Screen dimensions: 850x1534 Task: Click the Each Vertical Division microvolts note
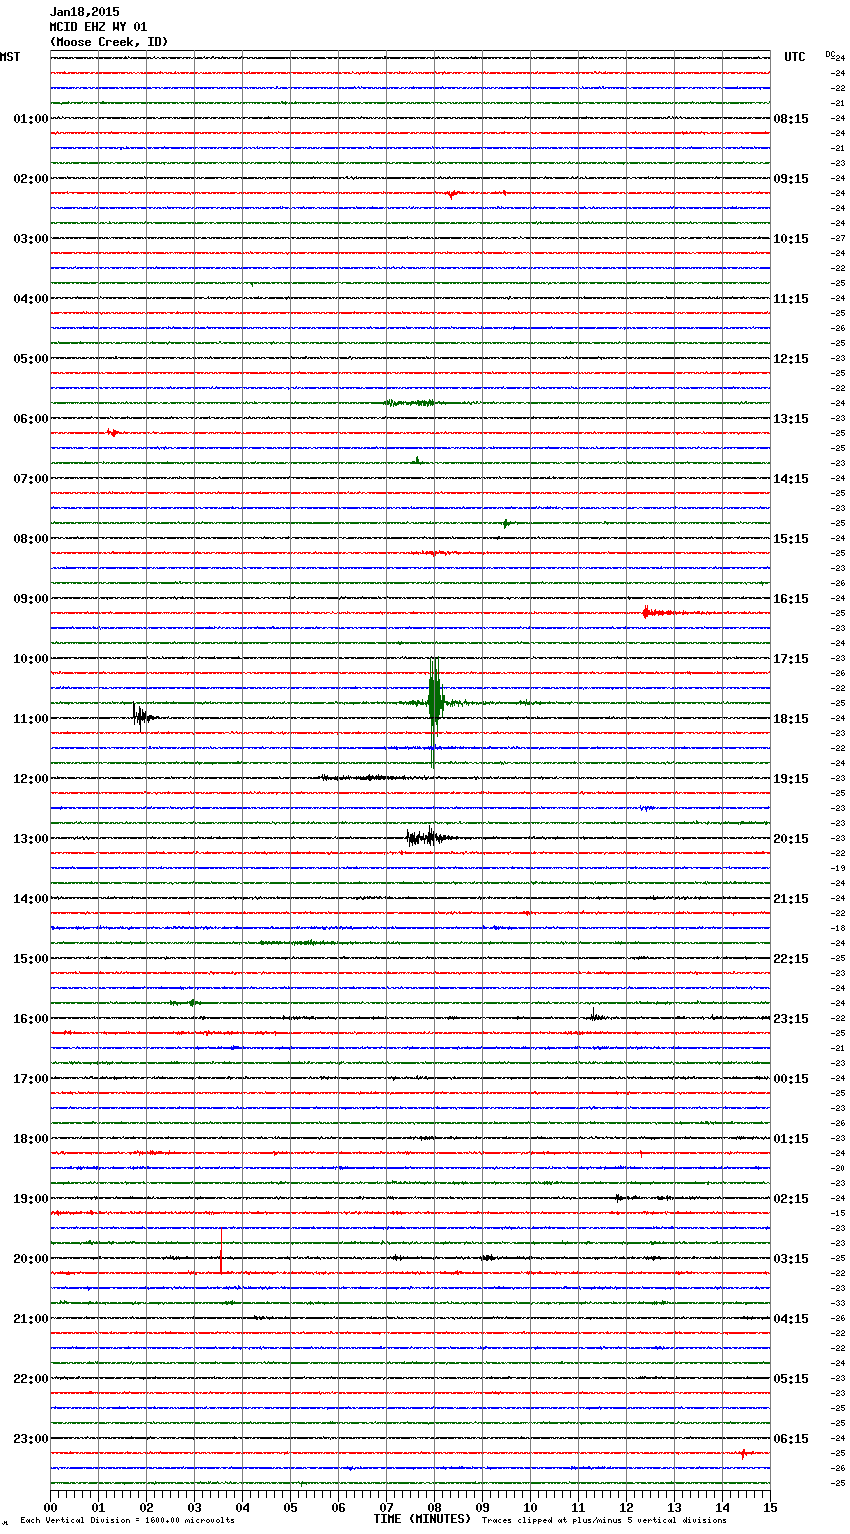(x=127, y=1521)
